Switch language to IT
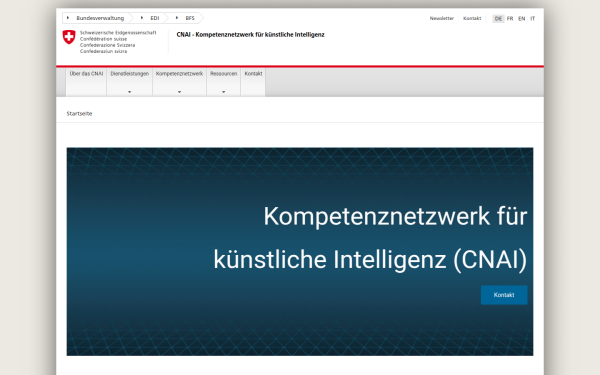 click(532, 18)
